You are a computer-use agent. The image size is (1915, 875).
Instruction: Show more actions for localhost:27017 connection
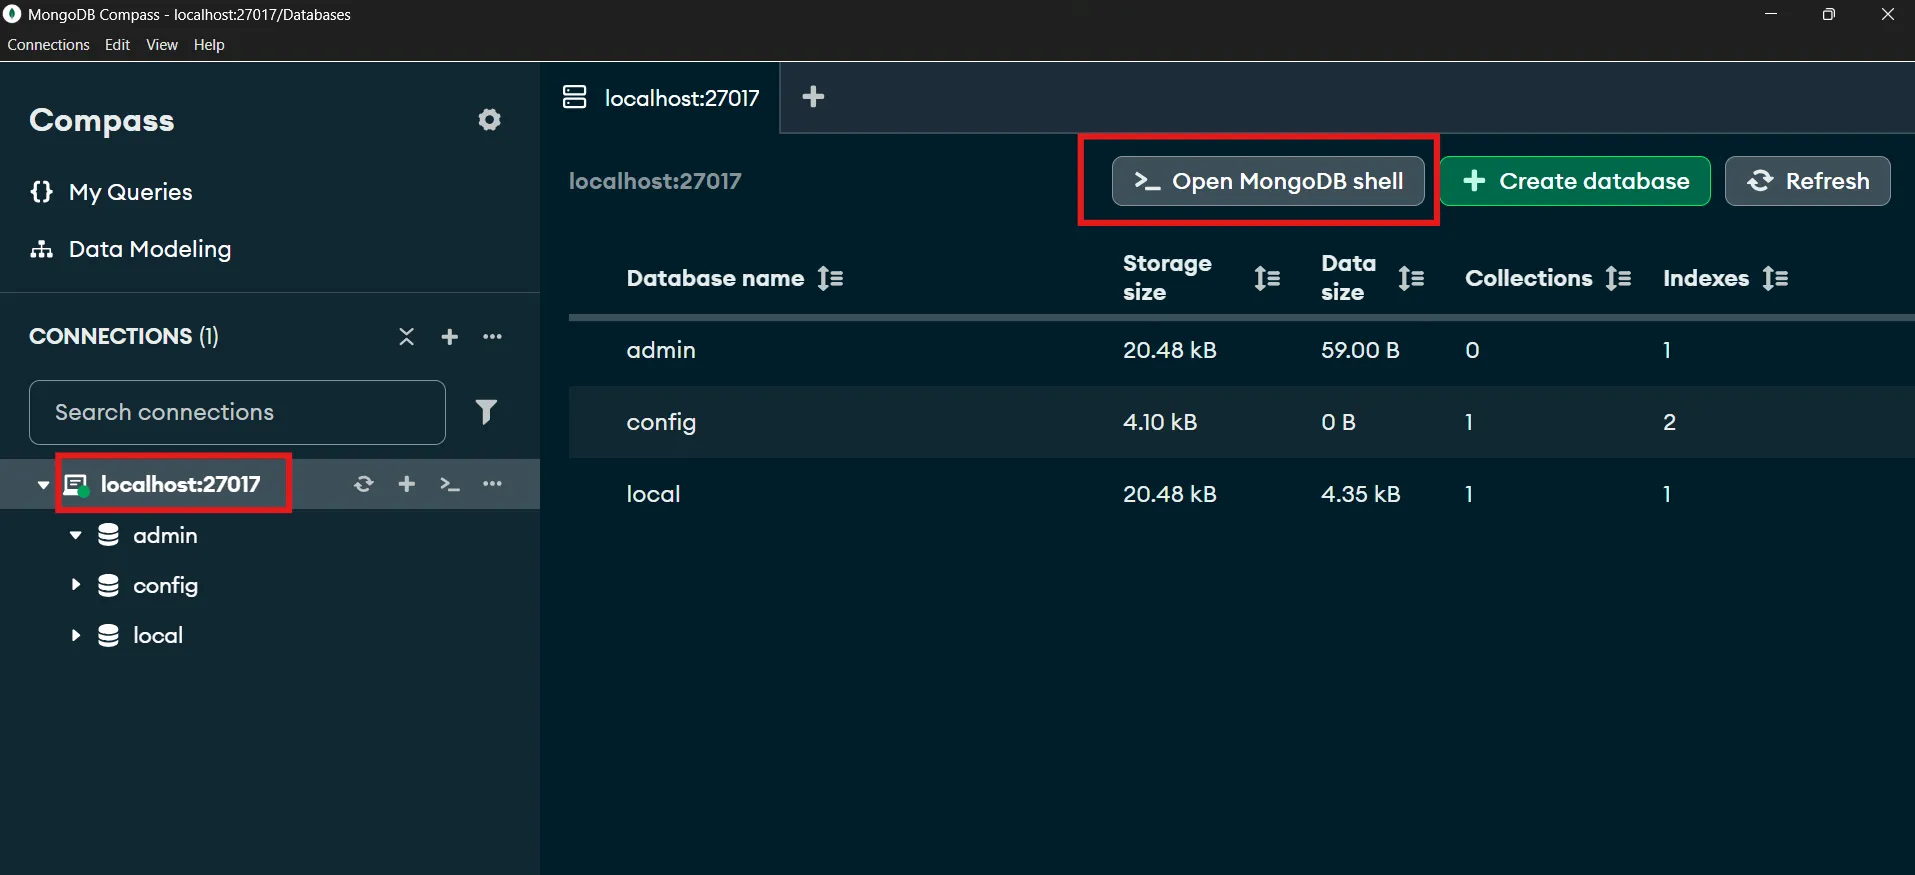coord(493,485)
